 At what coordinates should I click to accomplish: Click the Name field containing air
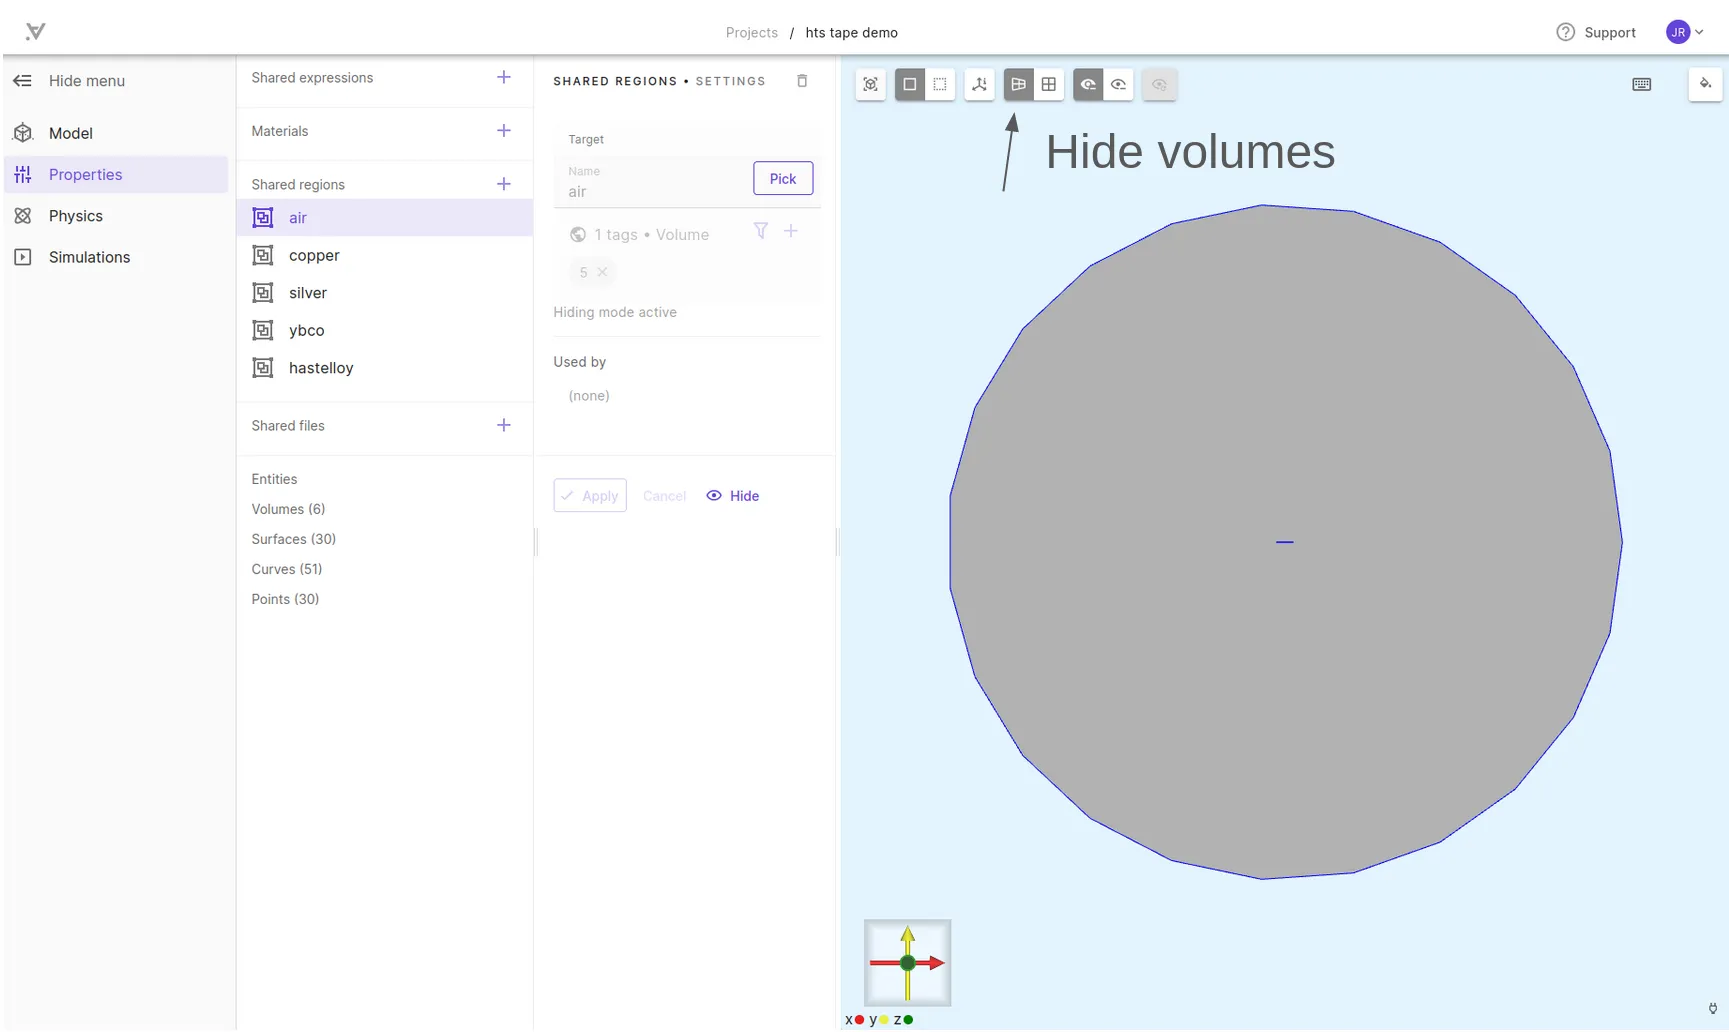[x=650, y=182]
